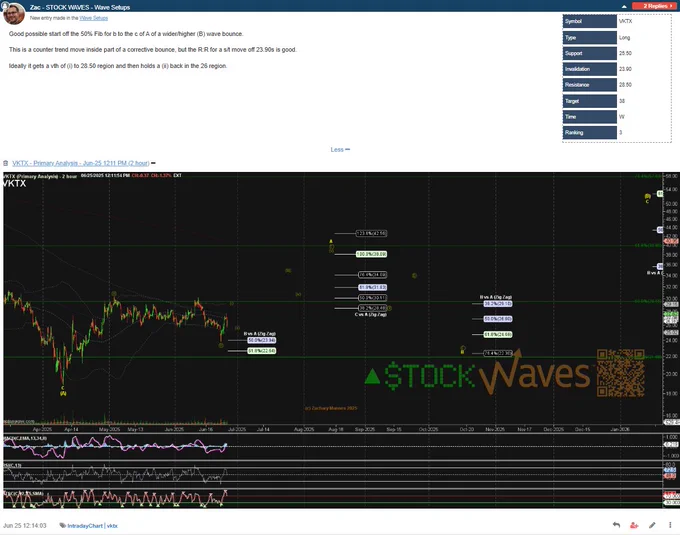Click the VKTX chart image

(x=341, y=340)
